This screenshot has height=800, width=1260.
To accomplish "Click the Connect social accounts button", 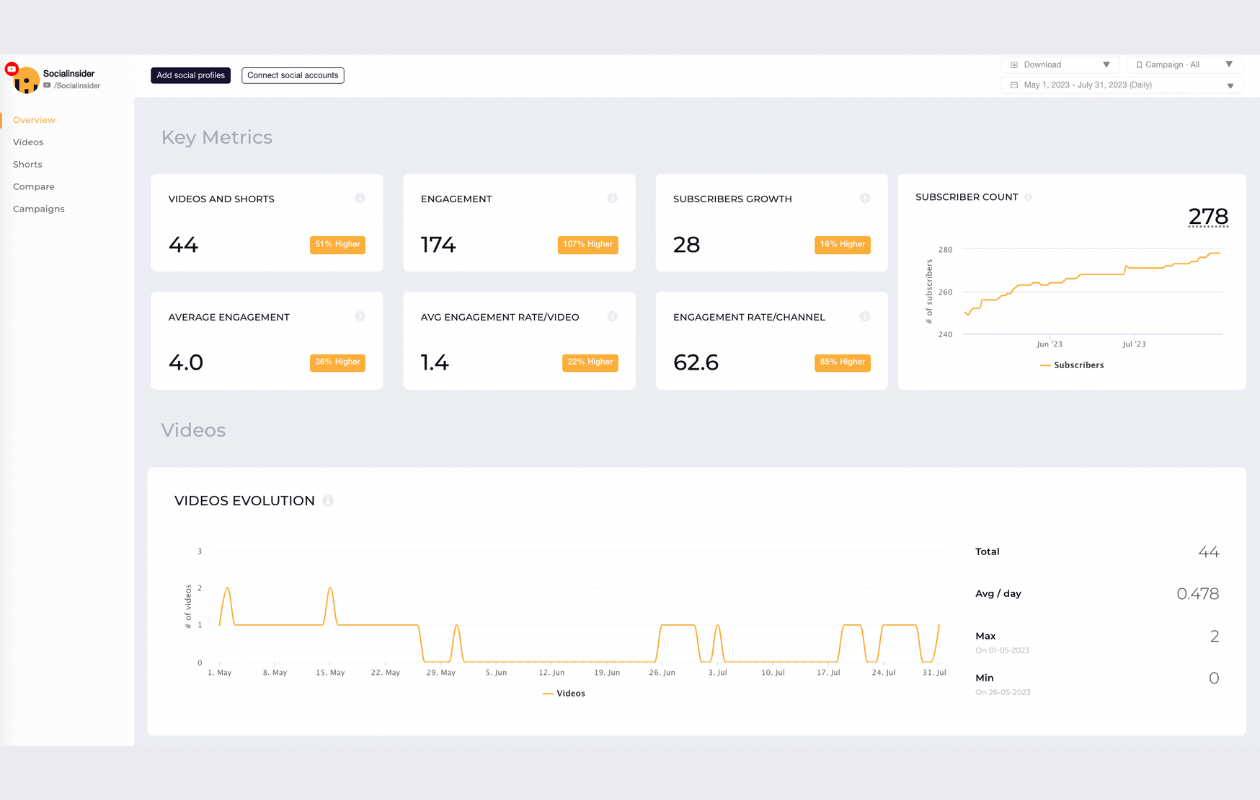I will 293,75.
